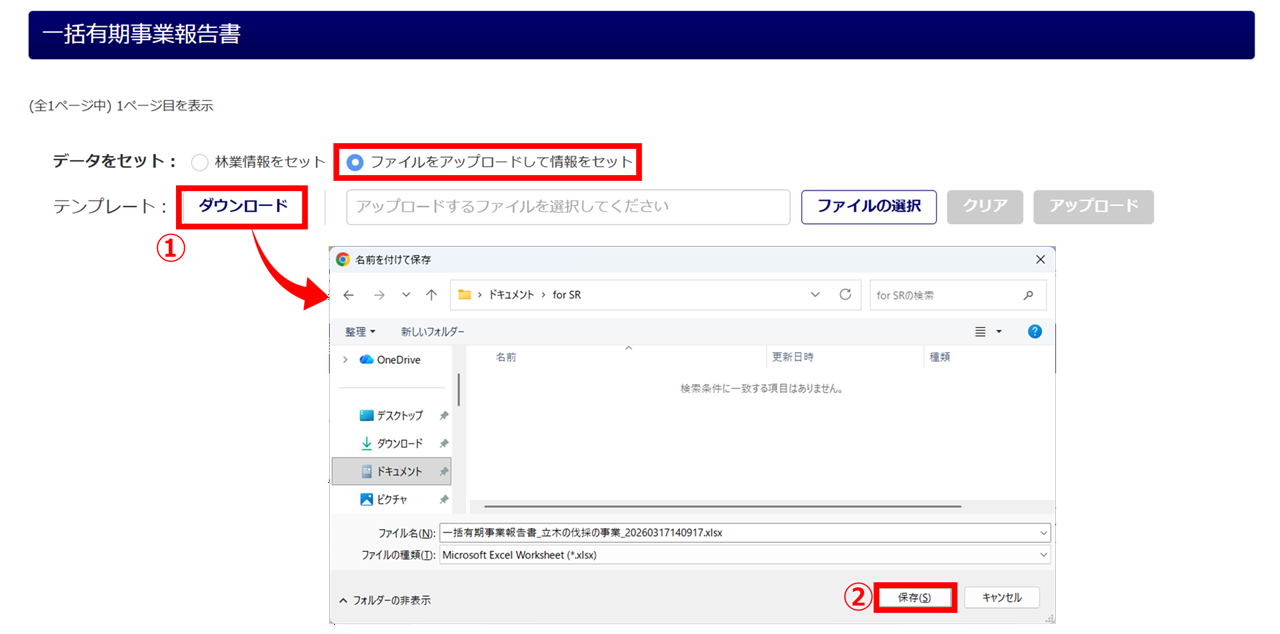Image resolution: width=1280 pixels, height=634 pixels.
Task: Collapse folders with フォルダーの非表示
Action: (384, 600)
